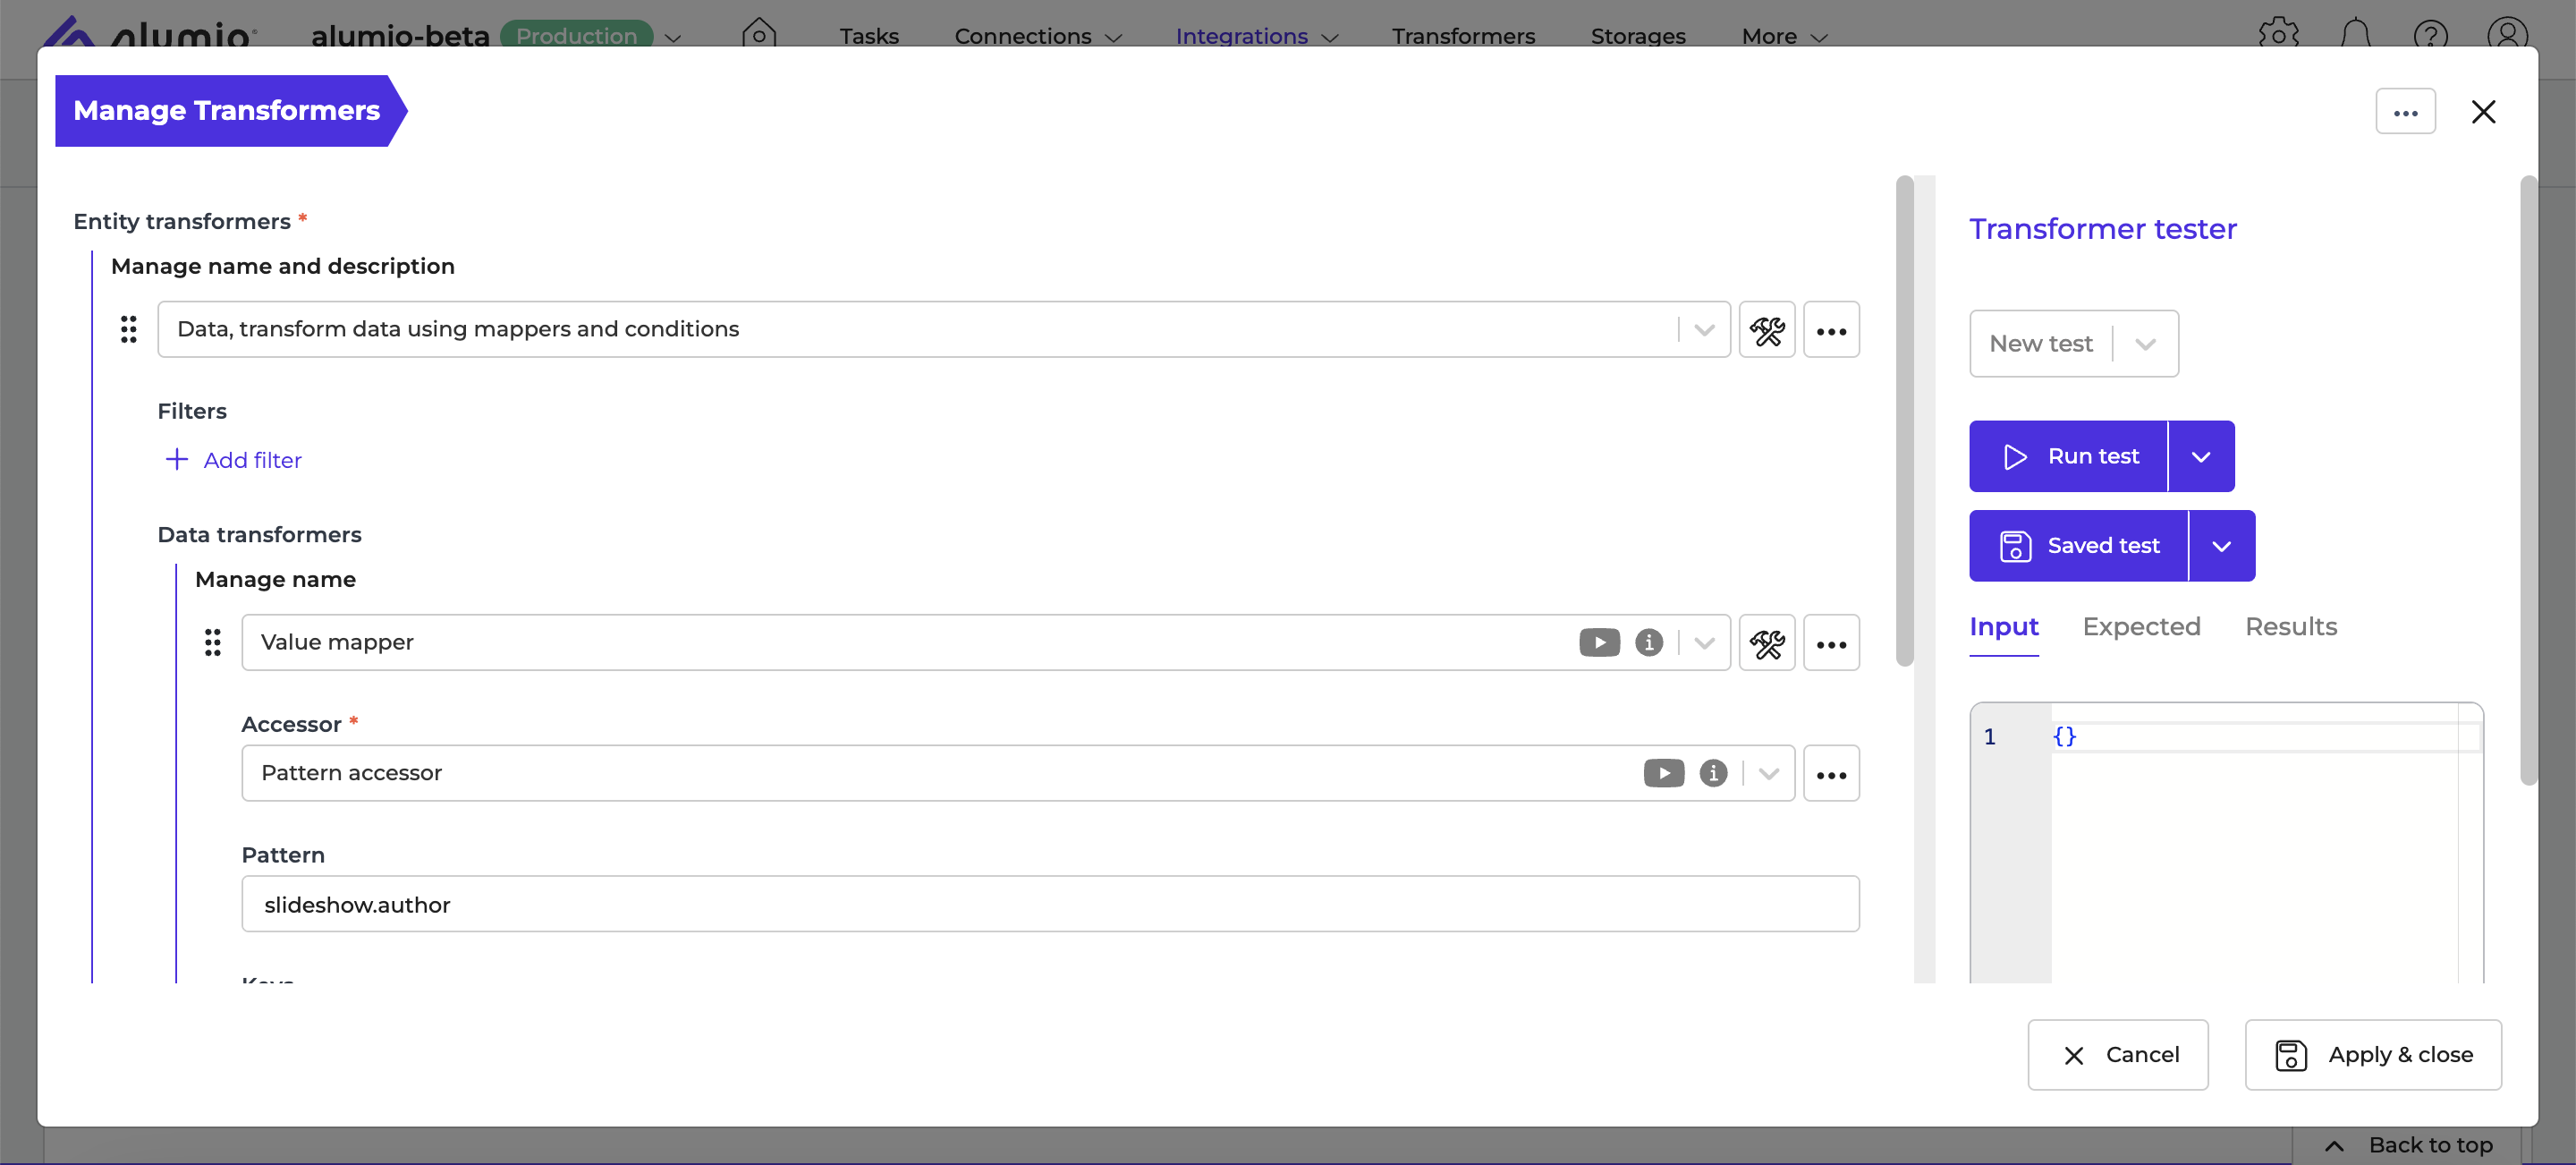Switch to the Expected tab

(x=2141, y=626)
